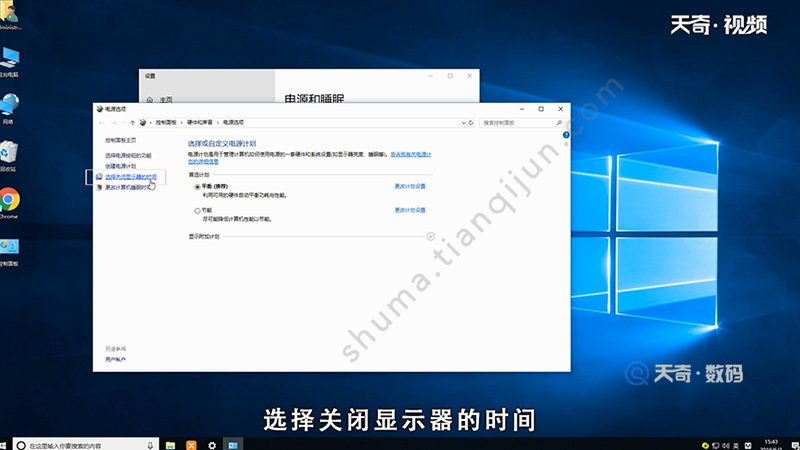The height and width of the screenshot is (450, 800).
Task: Open the taskbar clock showing 15:43
Action: pos(771,444)
